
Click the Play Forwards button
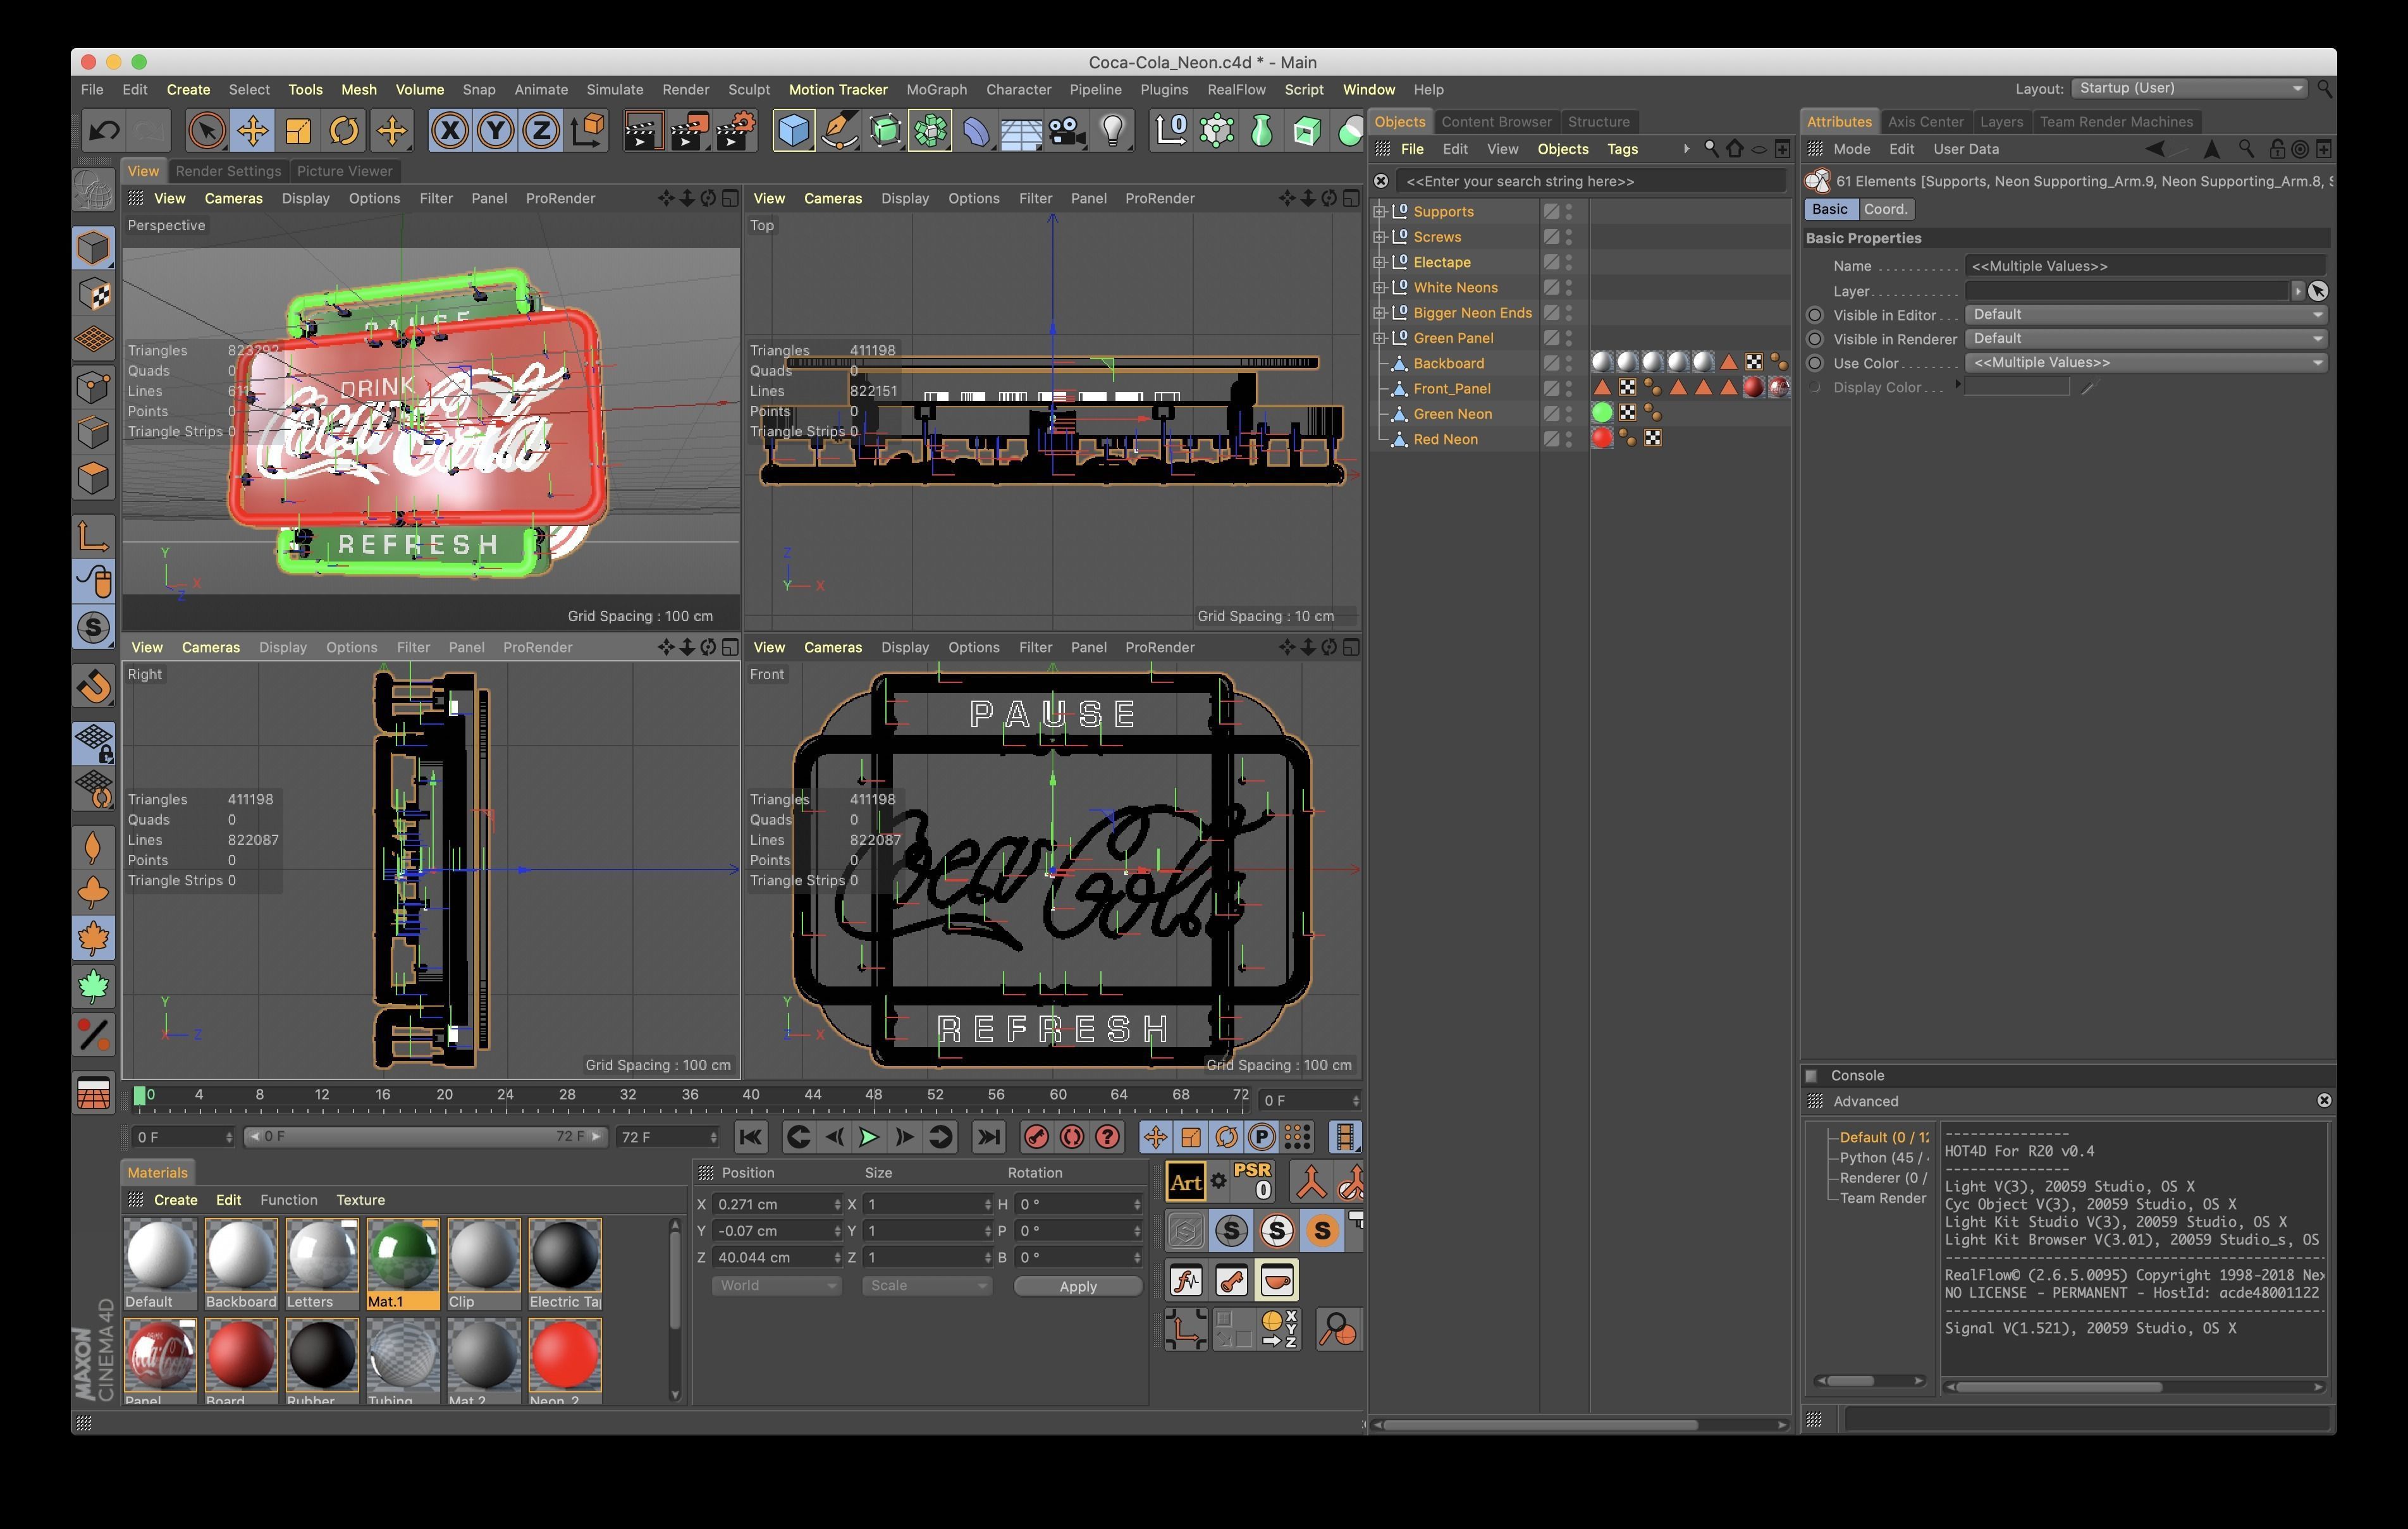coord(868,1137)
